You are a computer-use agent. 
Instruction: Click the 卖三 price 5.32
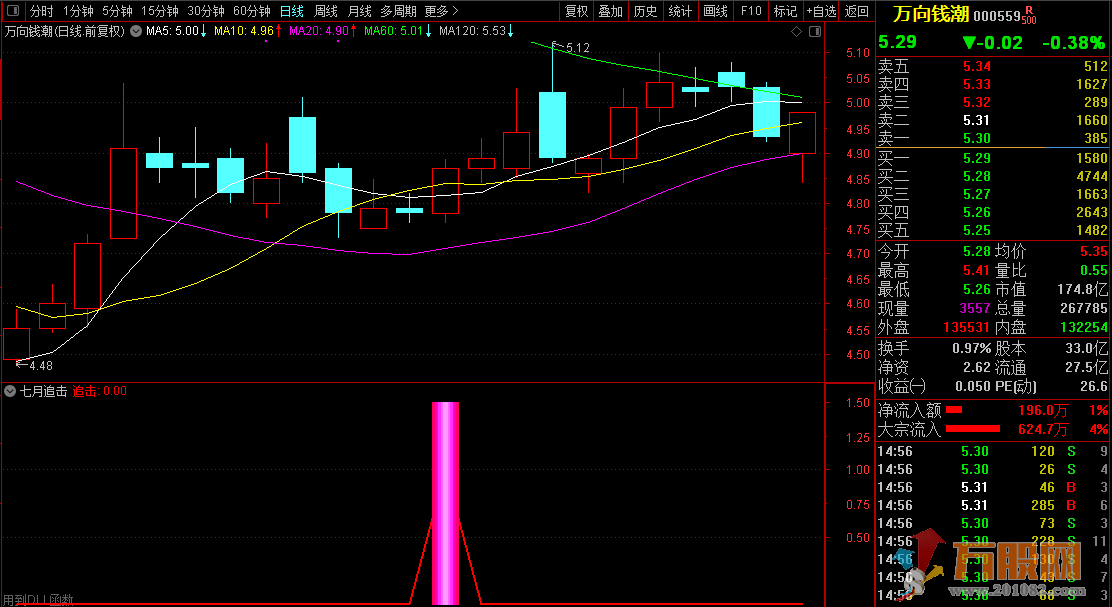(977, 102)
